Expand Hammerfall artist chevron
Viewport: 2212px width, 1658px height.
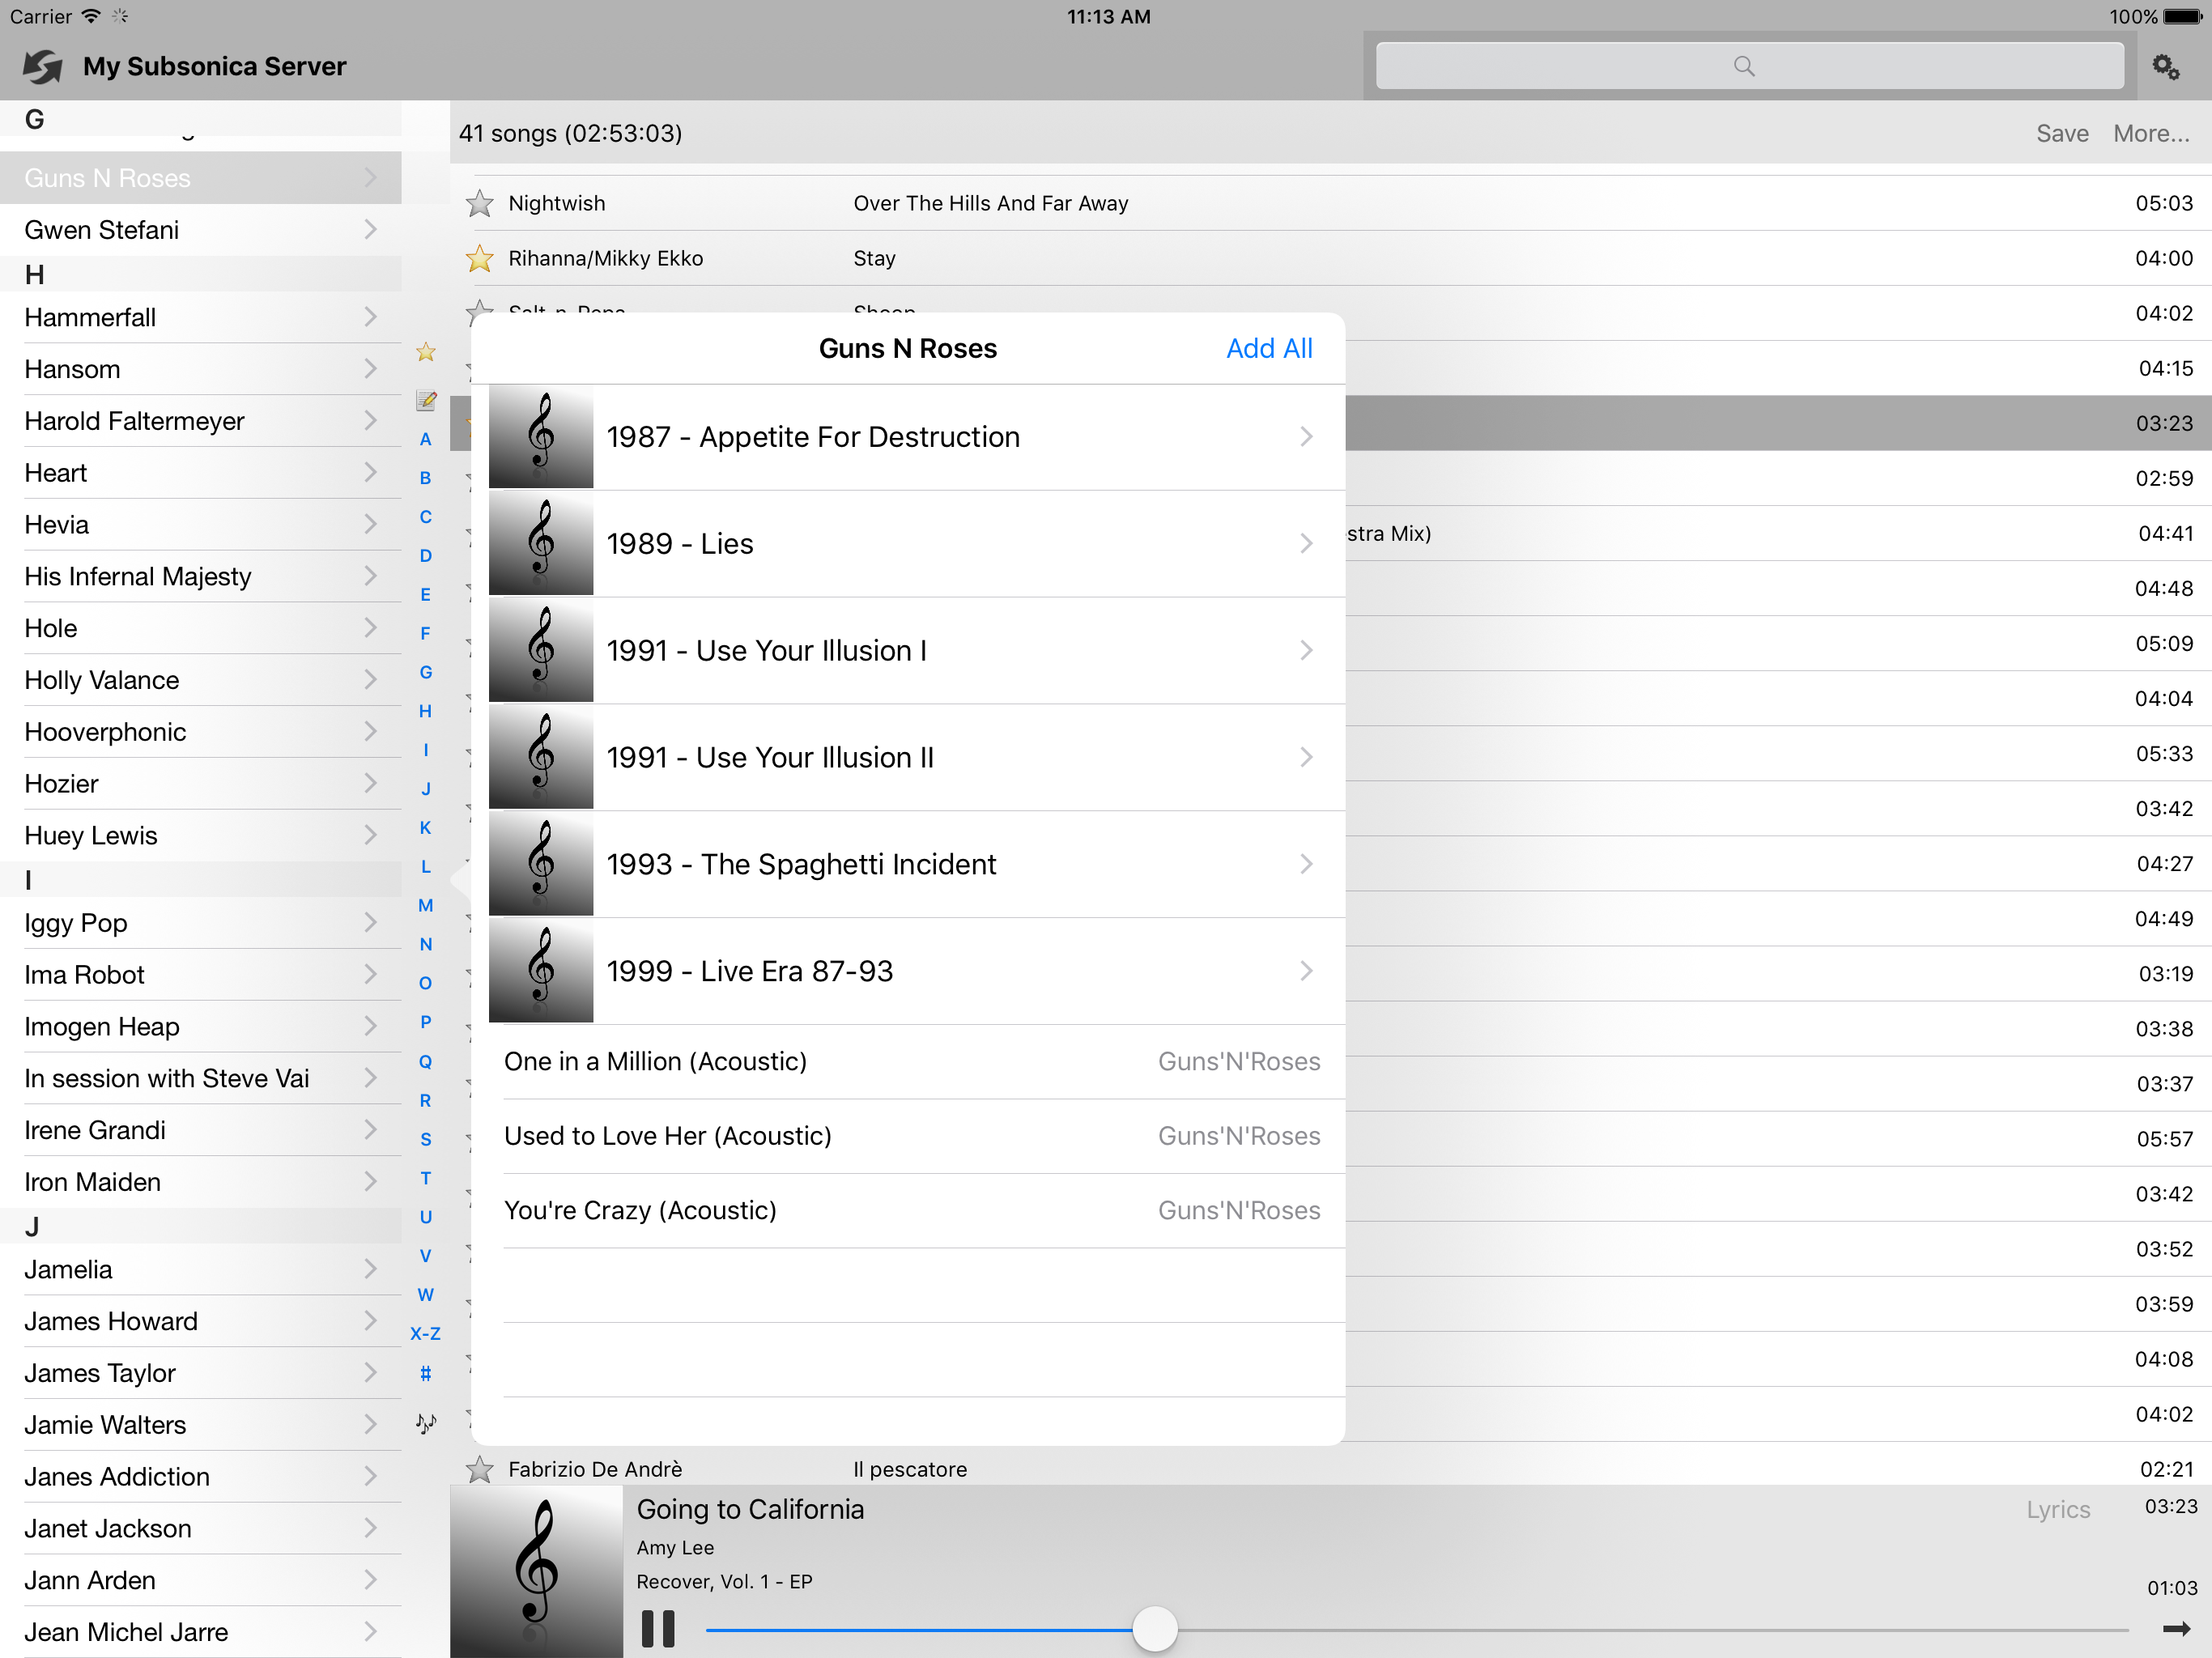click(370, 317)
